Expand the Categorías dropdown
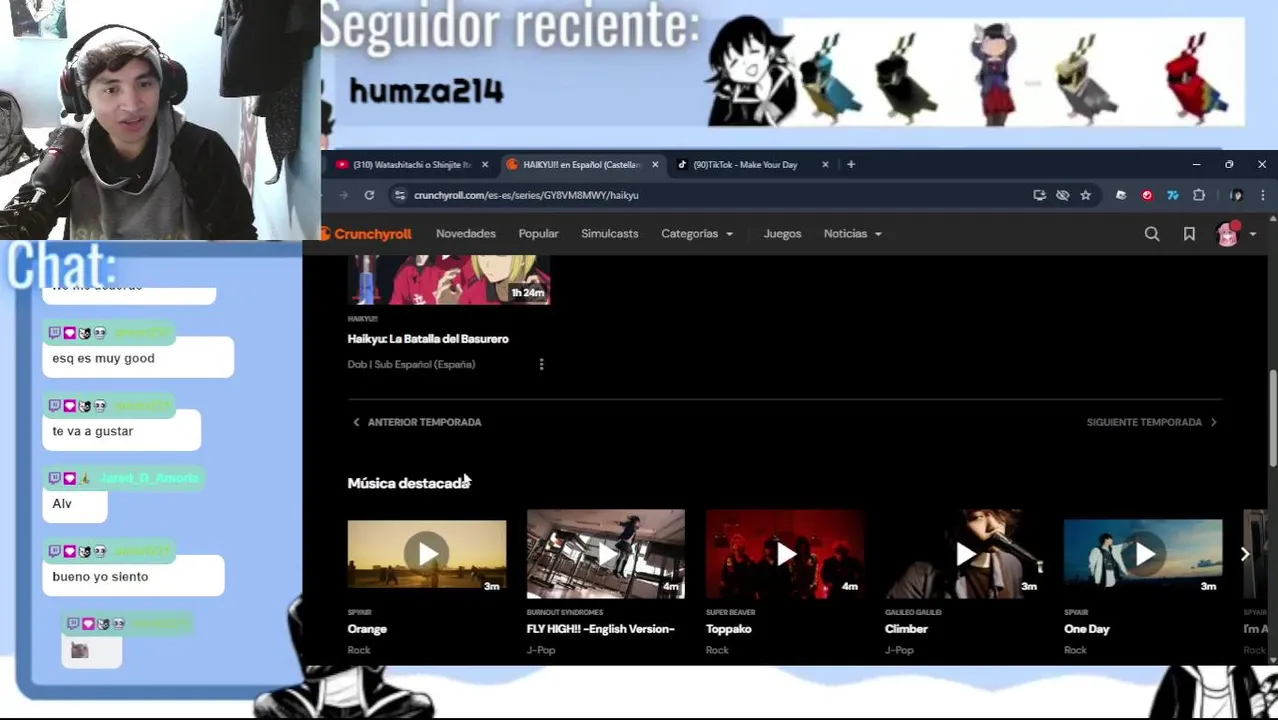Screen dimensions: 1278x720 pos(697,234)
